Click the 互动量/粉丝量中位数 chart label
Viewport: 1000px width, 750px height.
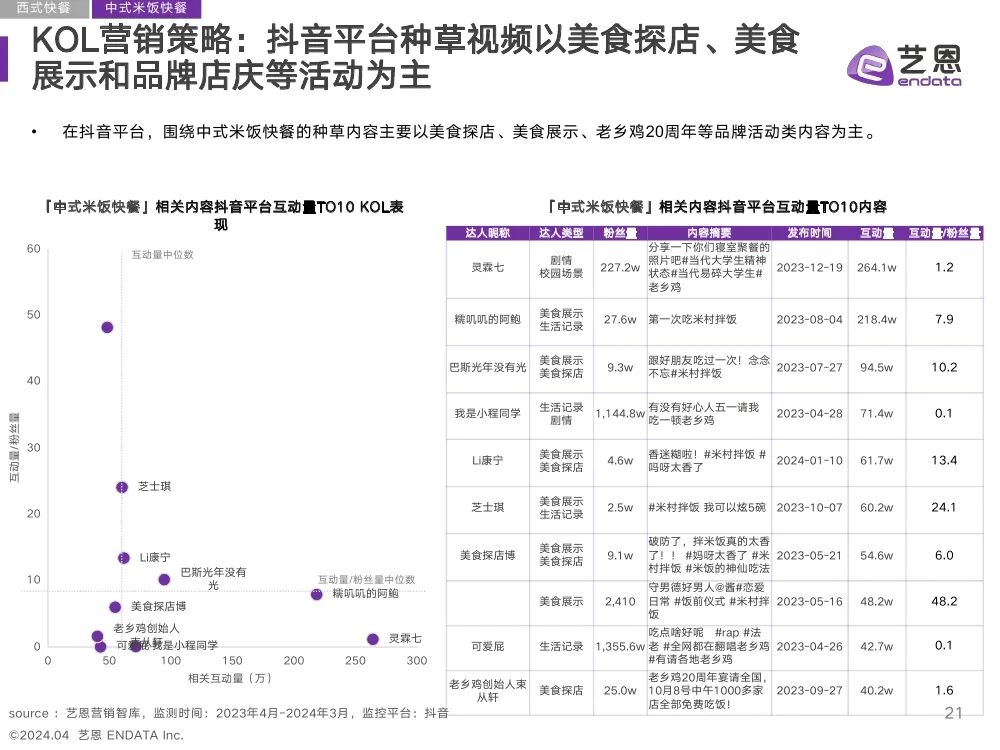(x=366, y=580)
